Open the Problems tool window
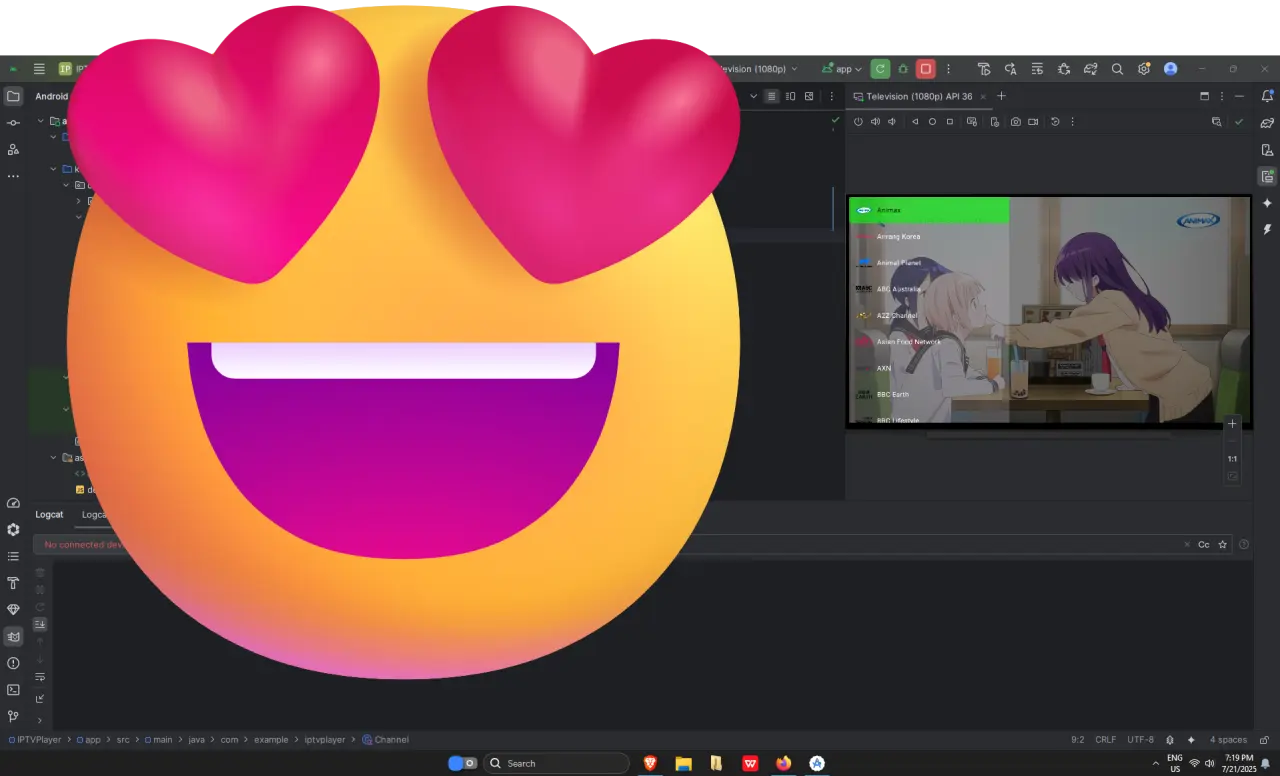This screenshot has height=776, width=1280. click(13, 663)
